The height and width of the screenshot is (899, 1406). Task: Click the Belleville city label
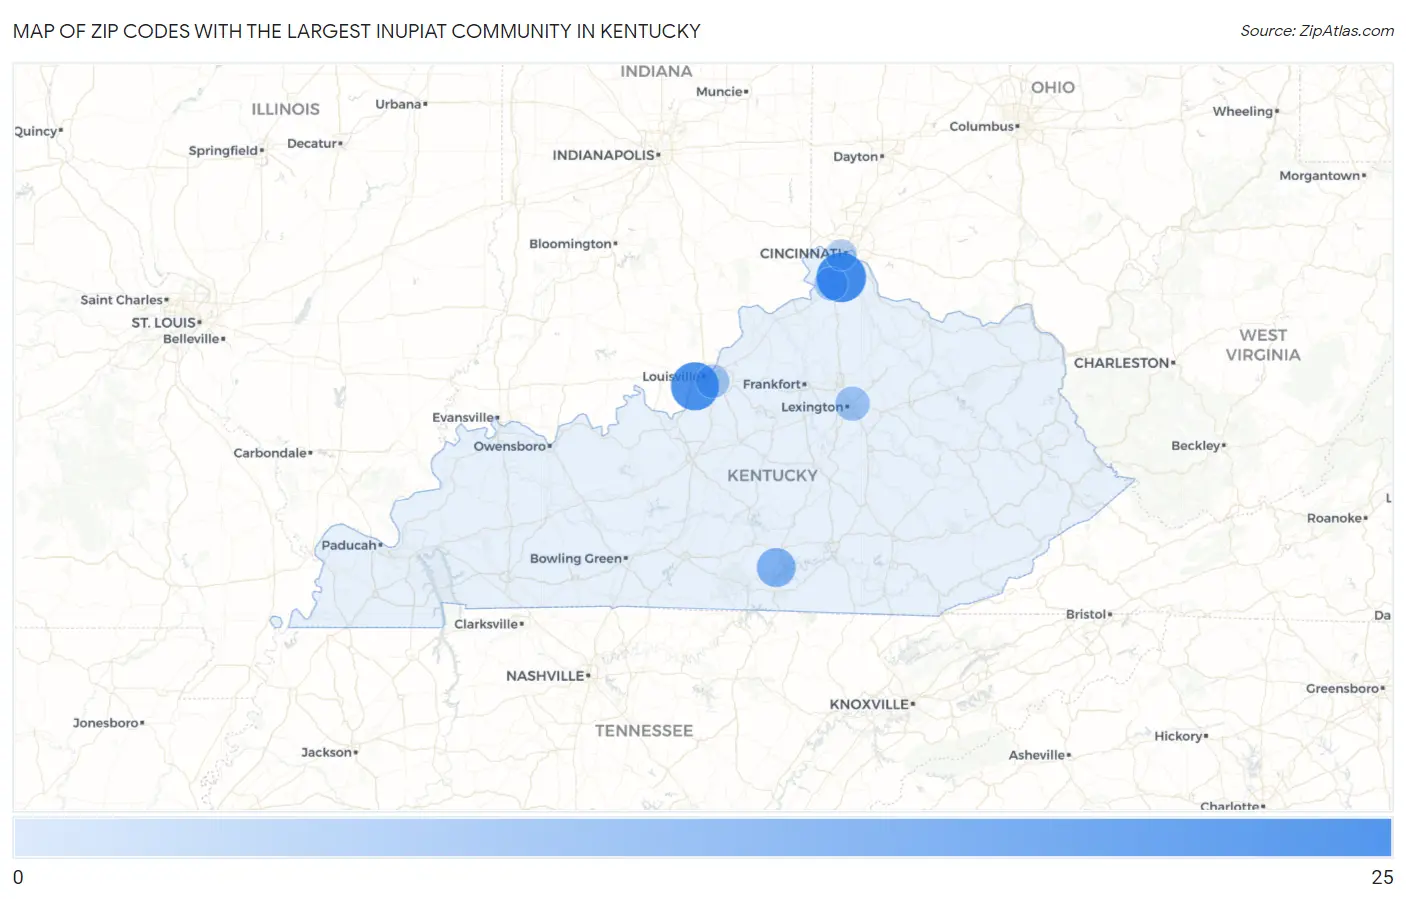click(x=191, y=339)
